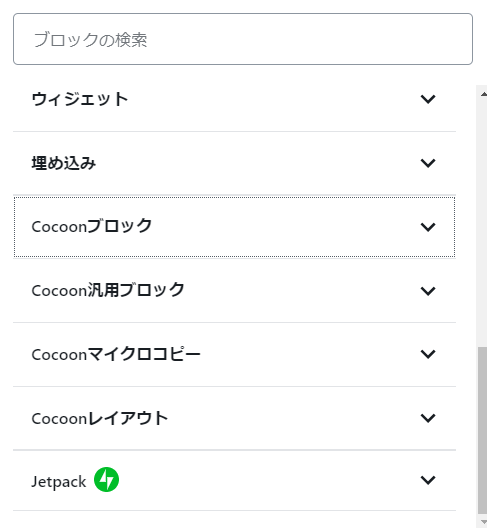Expand the Cocoonレイアウト category

tap(100, 418)
